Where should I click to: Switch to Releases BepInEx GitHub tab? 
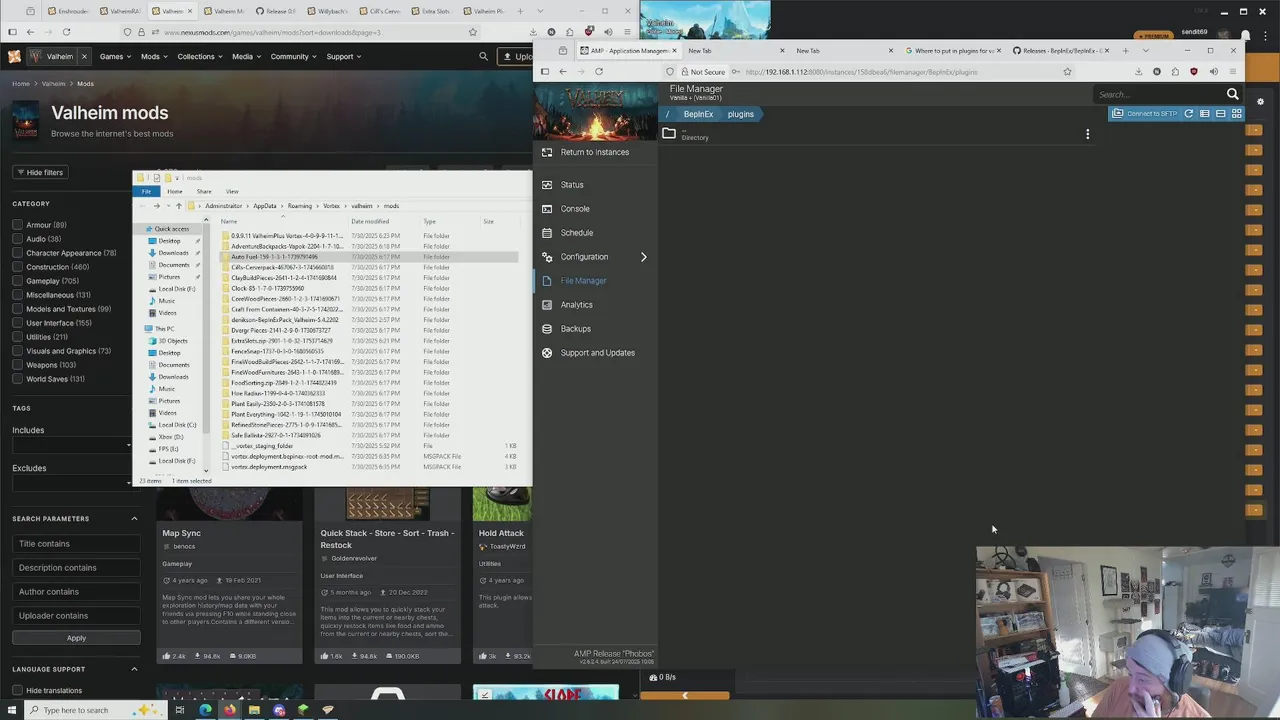point(1058,51)
